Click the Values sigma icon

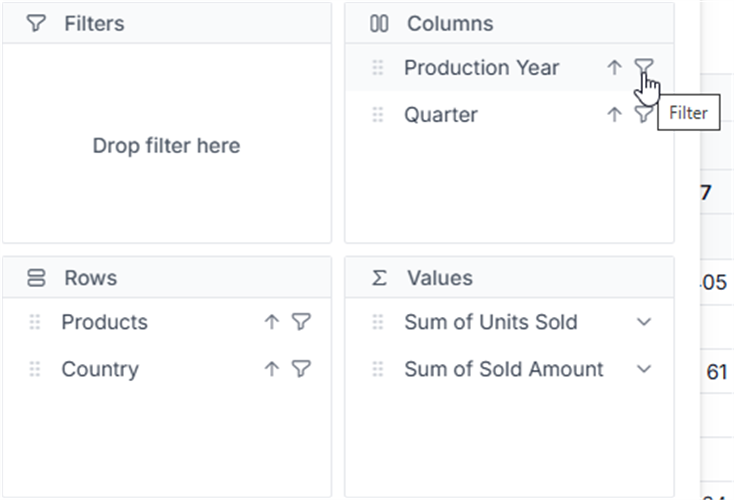pos(379,278)
